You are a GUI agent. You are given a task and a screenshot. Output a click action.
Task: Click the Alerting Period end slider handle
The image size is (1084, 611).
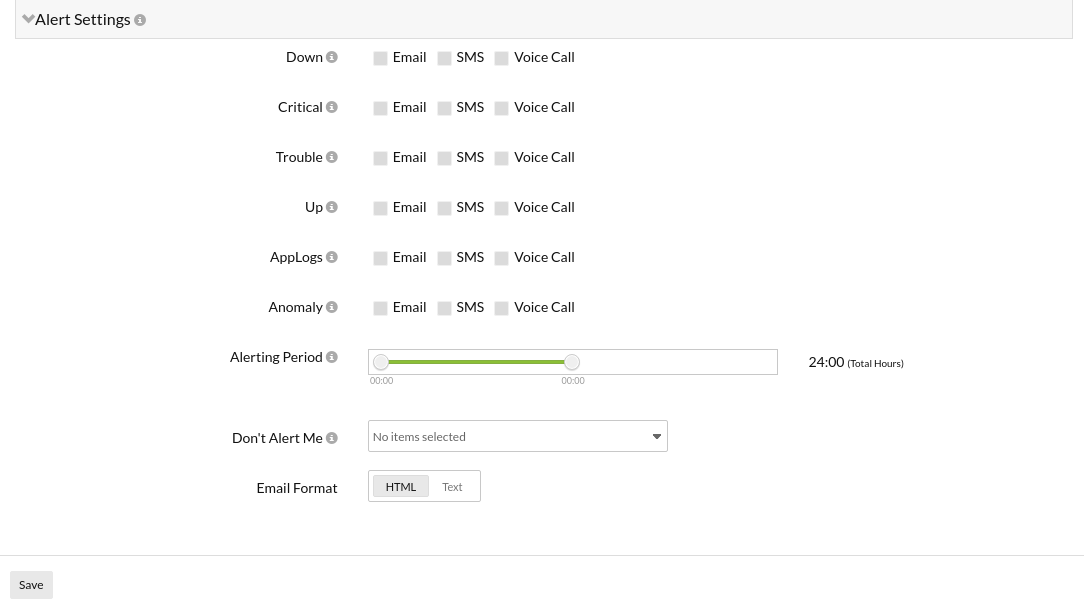click(x=572, y=362)
